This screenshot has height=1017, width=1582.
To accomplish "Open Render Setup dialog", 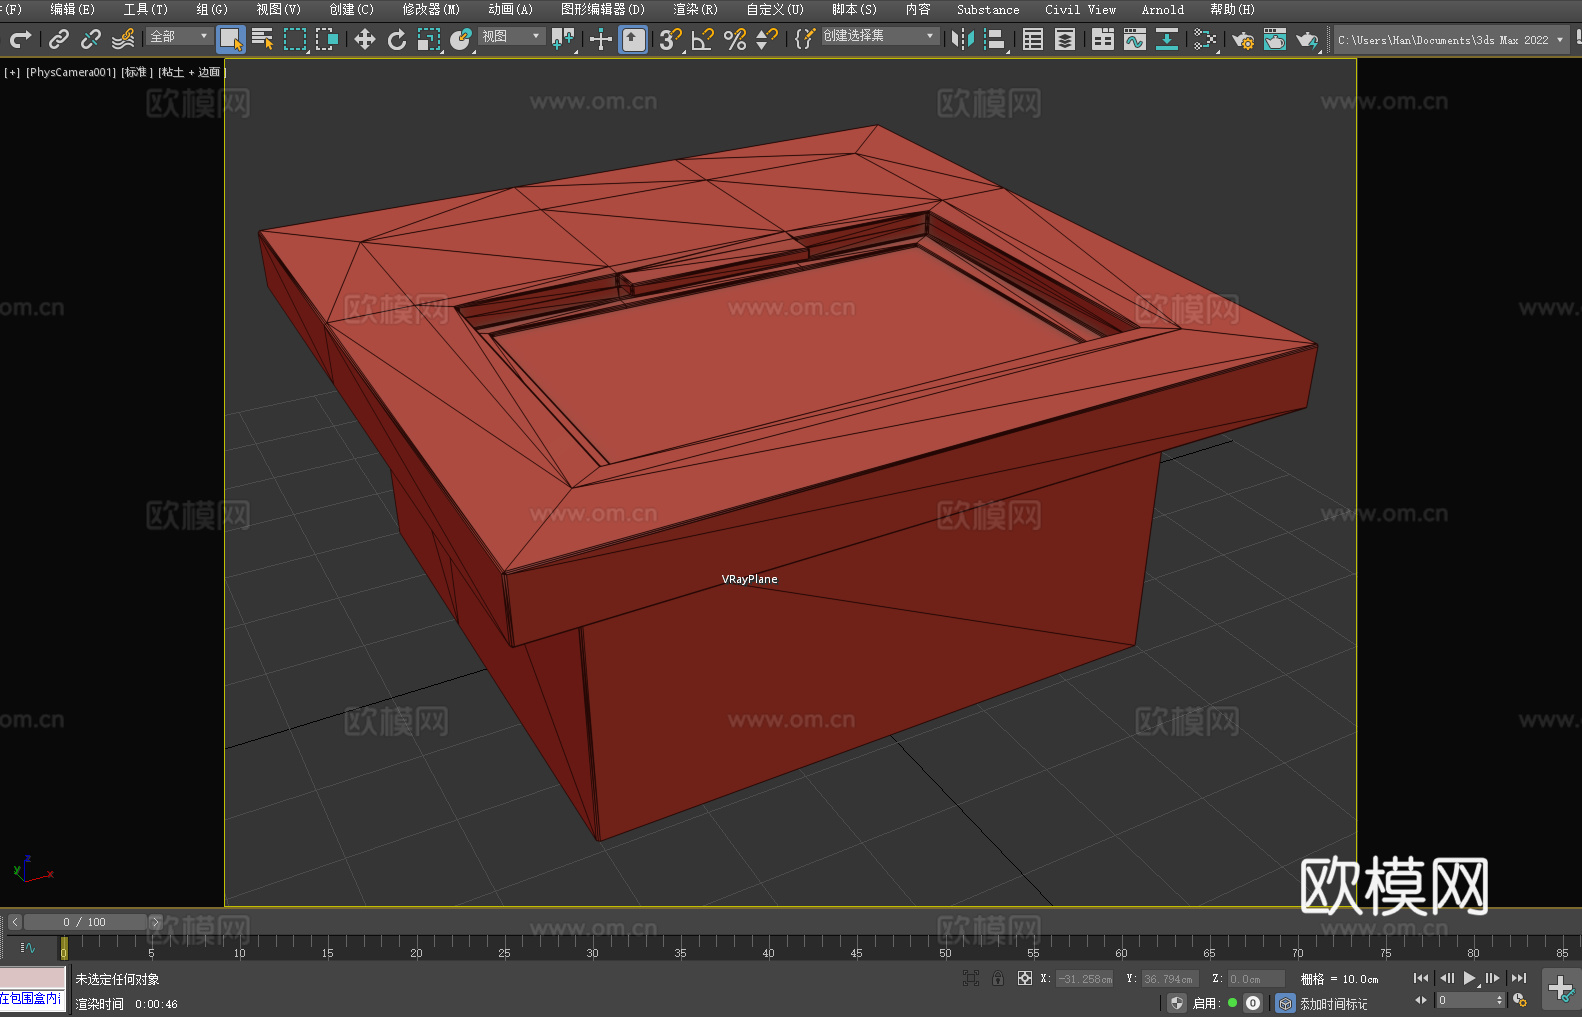I will point(1243,39).
